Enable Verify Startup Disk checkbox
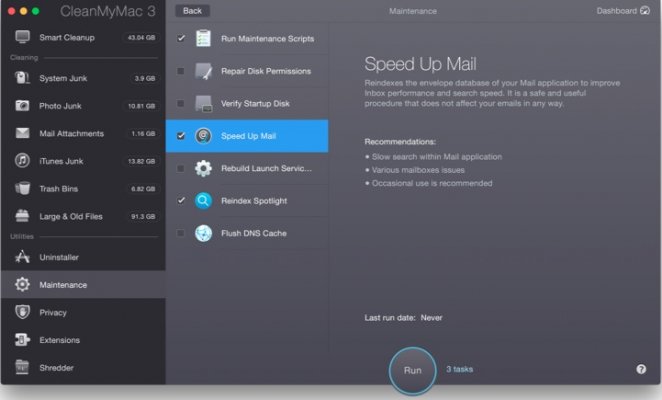 pyautogui.click(x=181, y=103)
